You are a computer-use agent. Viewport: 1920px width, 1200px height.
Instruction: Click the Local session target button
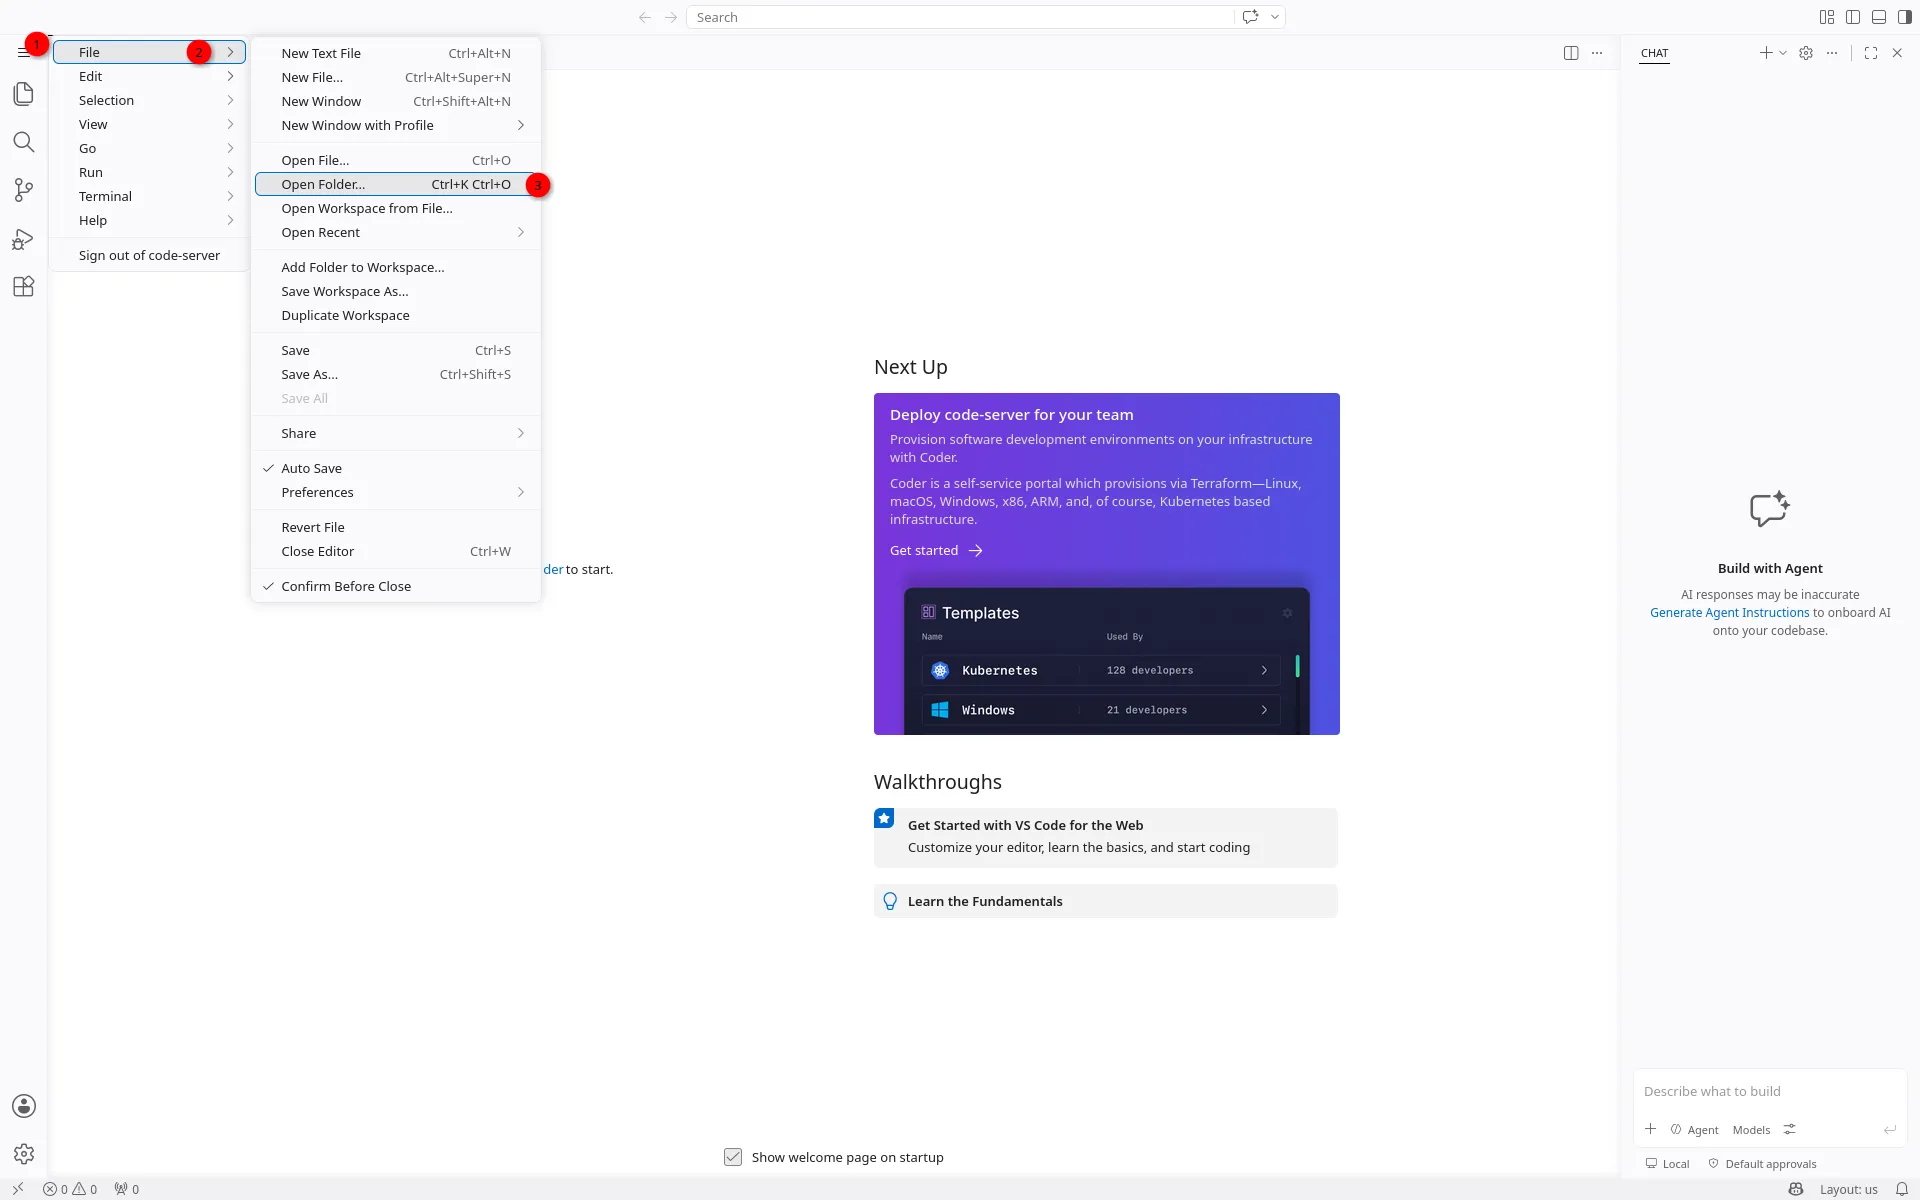click(1667, 1164)
